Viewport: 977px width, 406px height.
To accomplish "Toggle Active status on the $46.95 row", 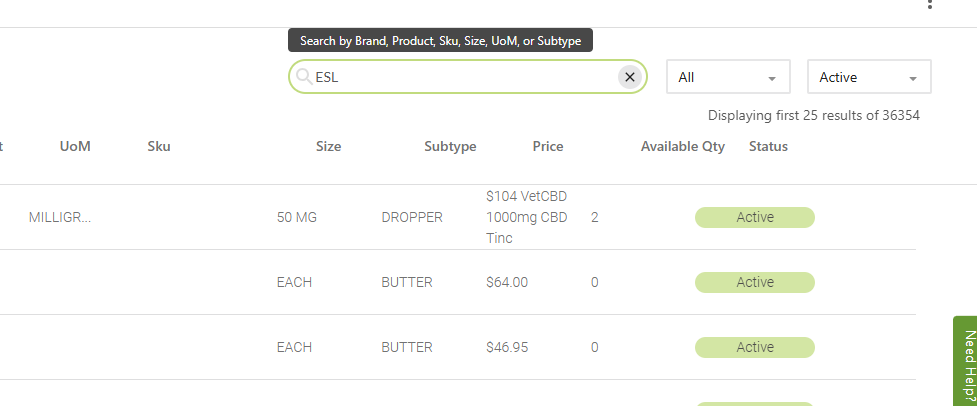I will click(x=755, y=347).
